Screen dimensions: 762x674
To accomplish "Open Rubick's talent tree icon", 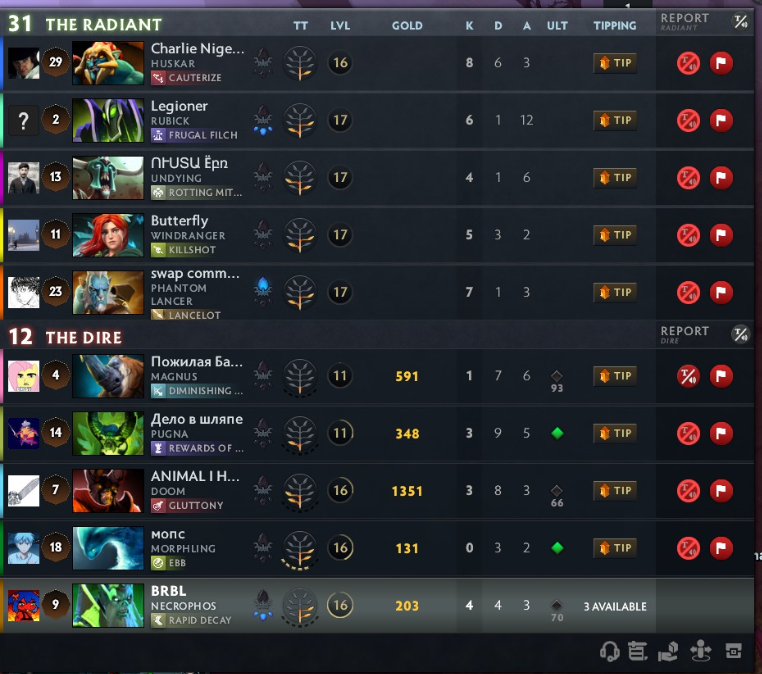I will coord(300,121).
